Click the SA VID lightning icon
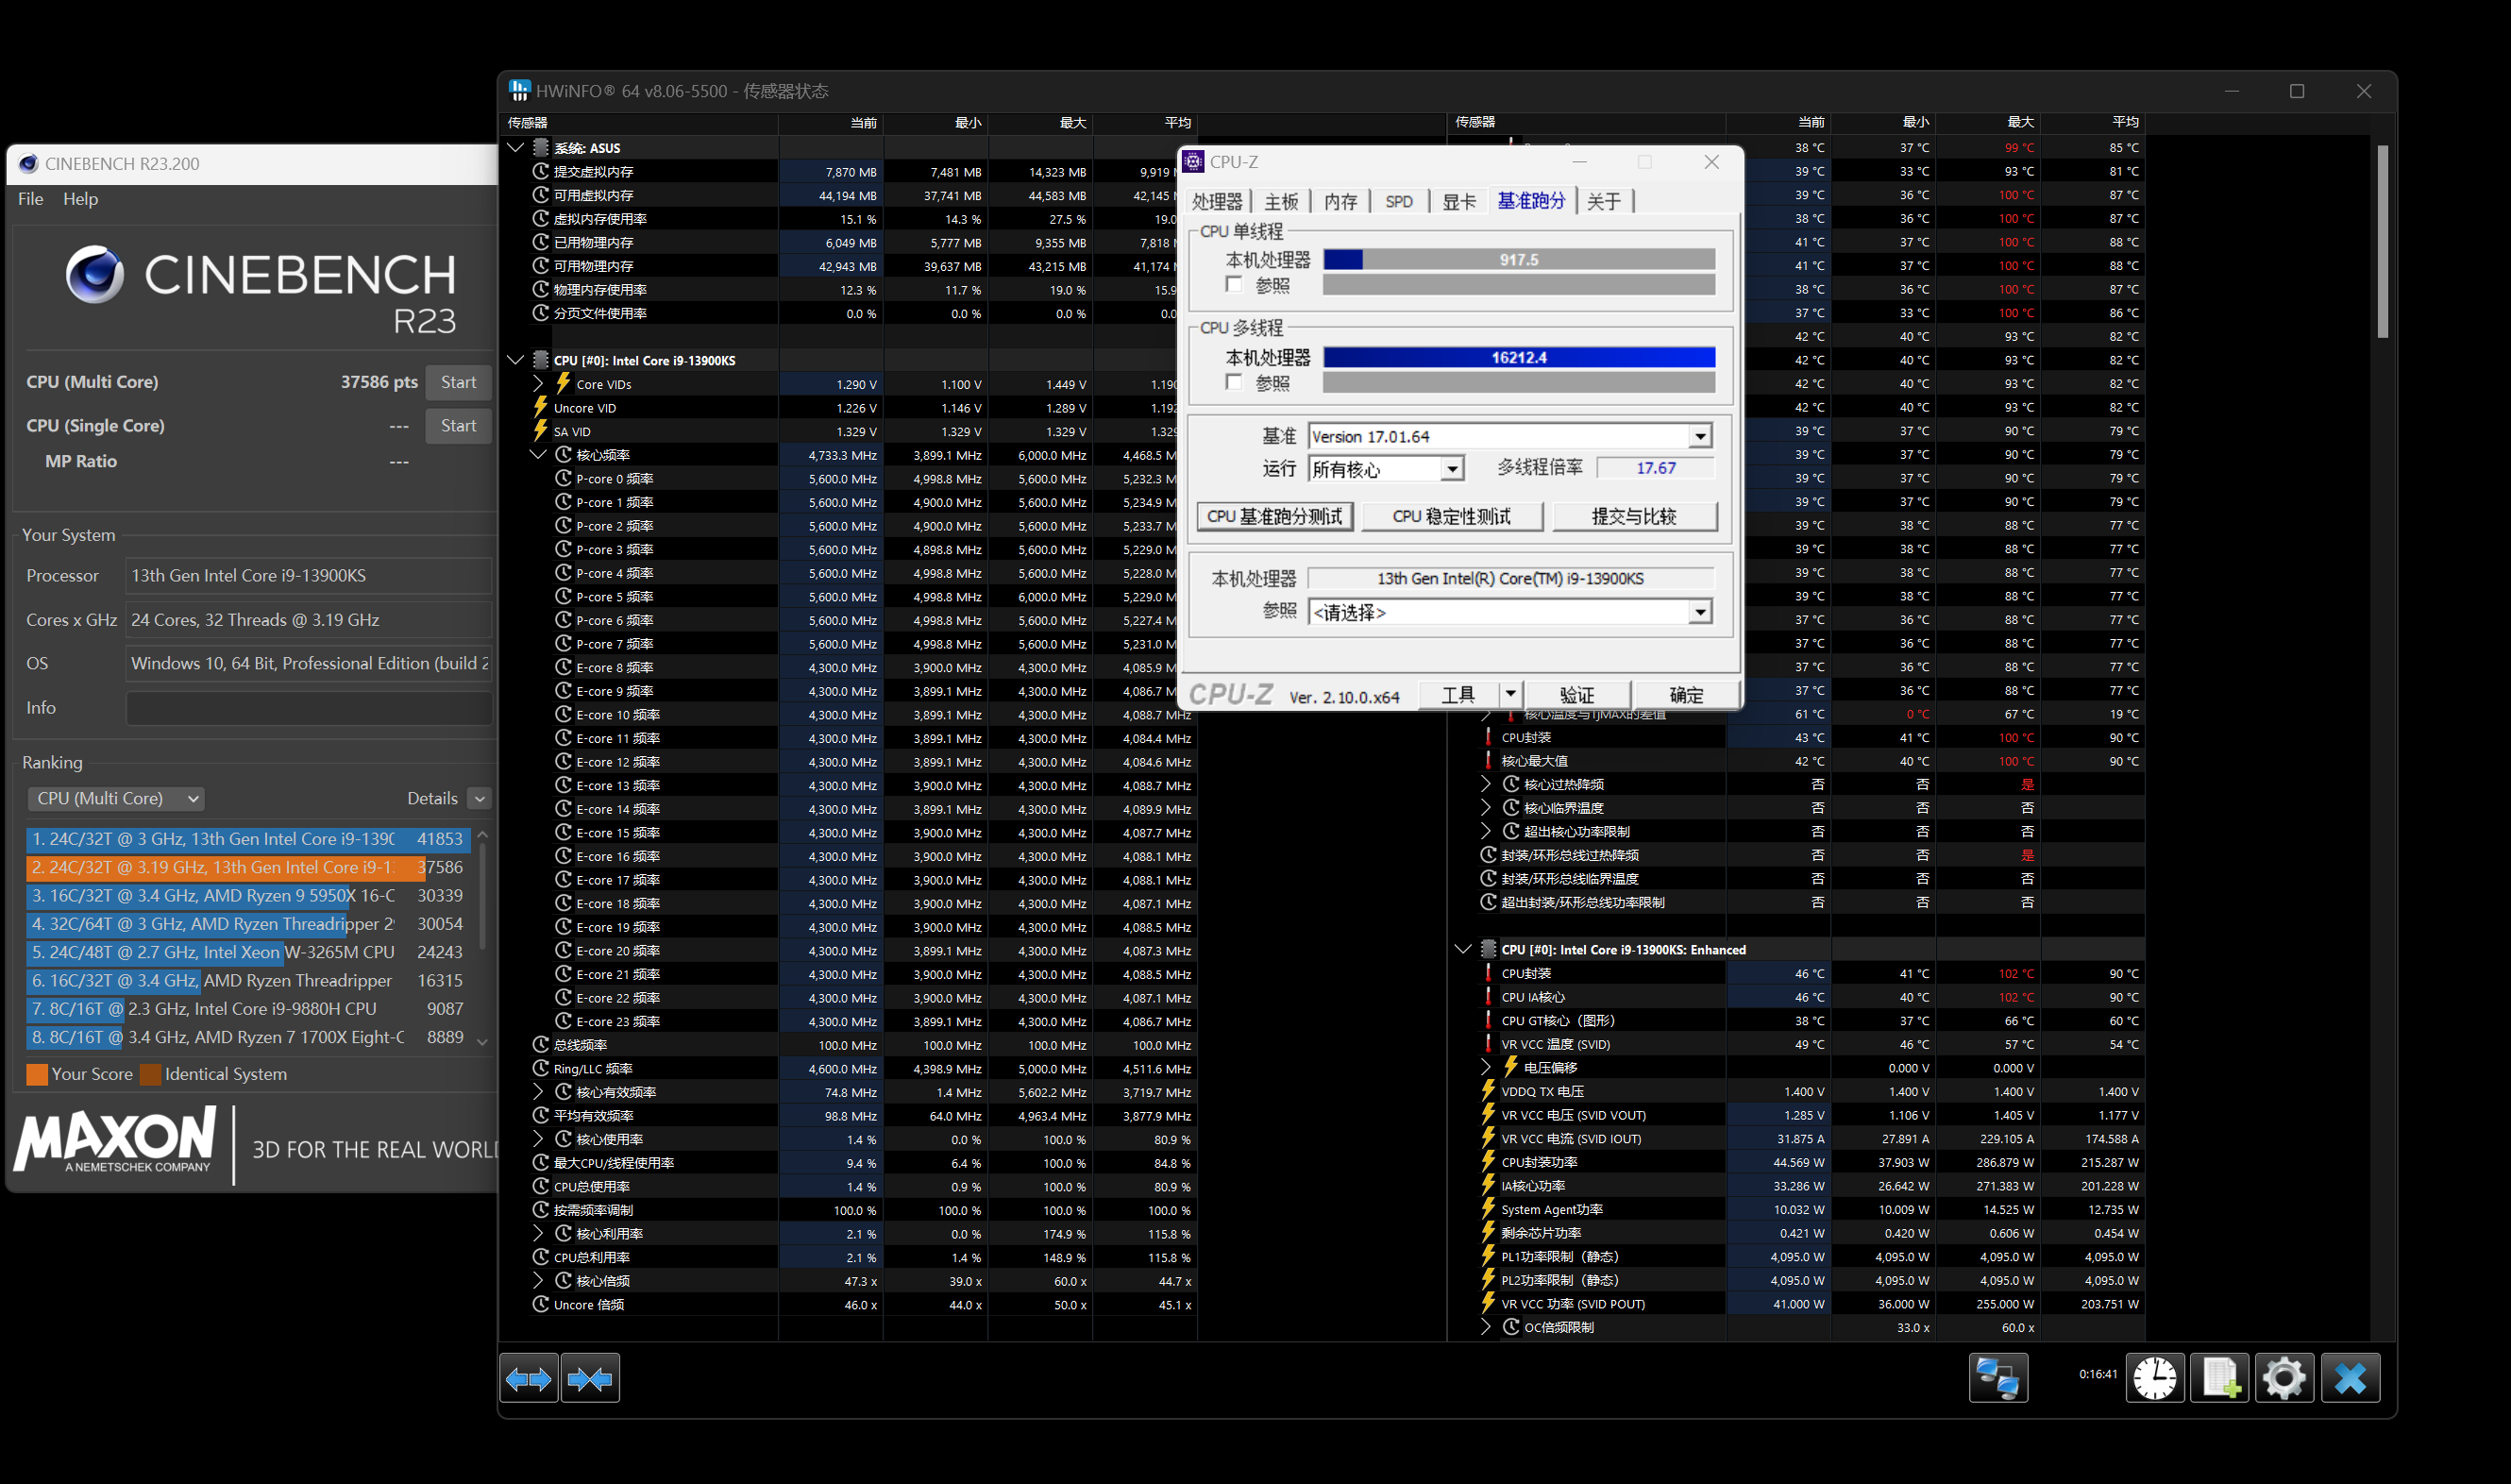Screen dimensions: 2511x1484 click(x=541, y=432)
